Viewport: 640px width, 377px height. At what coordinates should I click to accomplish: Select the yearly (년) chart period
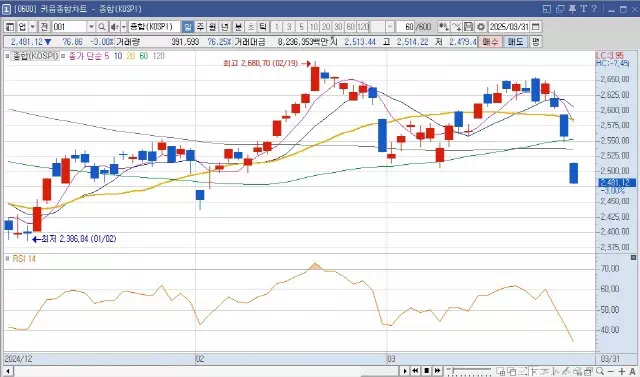(x=225, y=27)
